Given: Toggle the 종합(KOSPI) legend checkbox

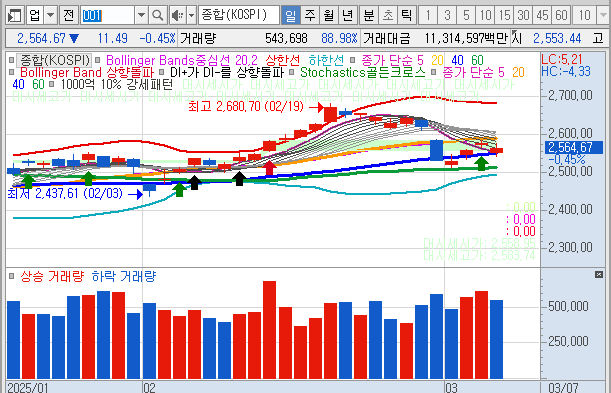Looking at the screenshot, I should coord(12,60).
